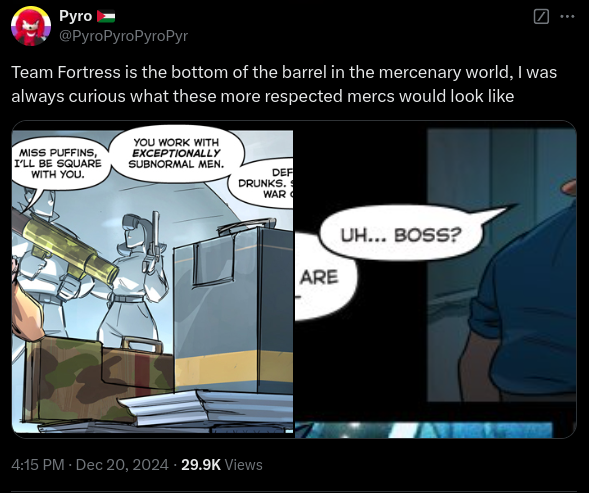Click the yellow-green rocket launcher in the comic
Image resolution: width=589 pixels, height=493 pixels.
[x=65, y=246]
